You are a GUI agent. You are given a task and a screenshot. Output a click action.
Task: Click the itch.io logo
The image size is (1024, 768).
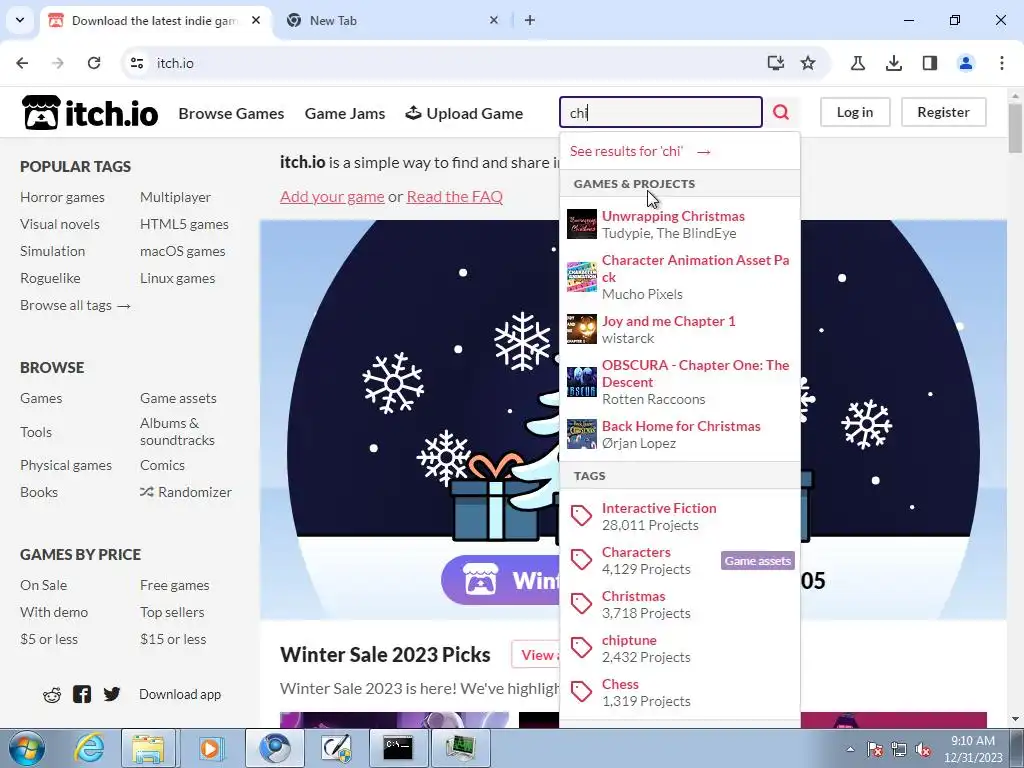click(89, 112)
